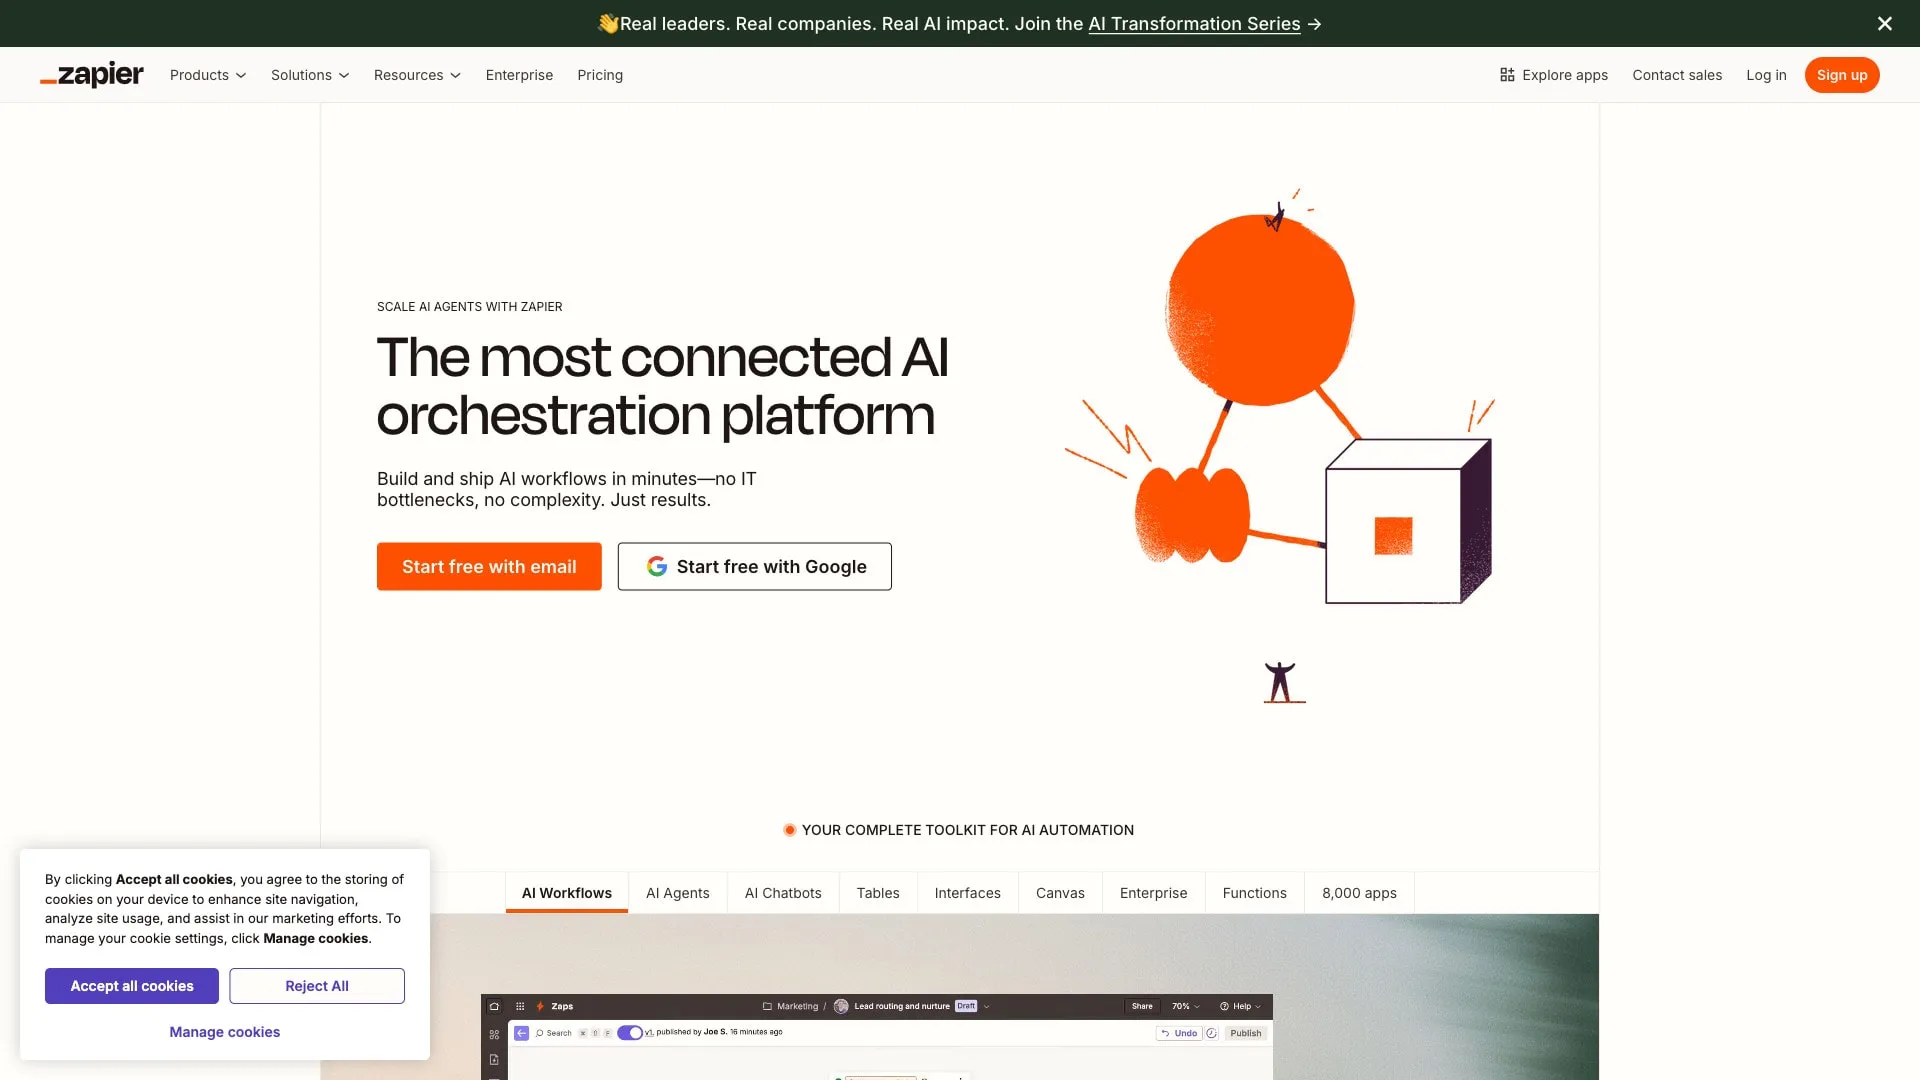Expand the Solutions menu

coord(310,75)
